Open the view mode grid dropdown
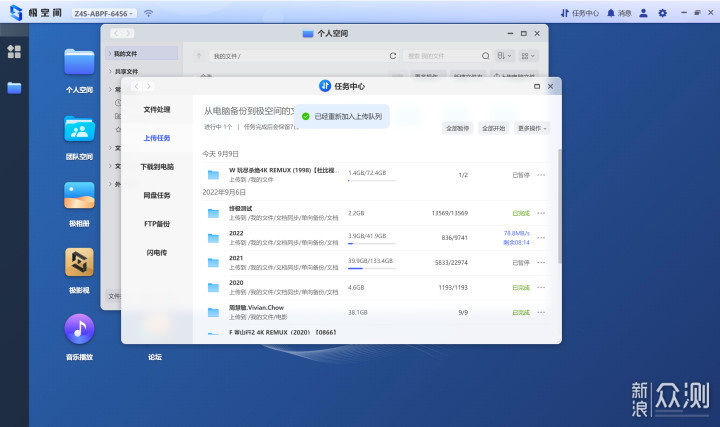Screen dimensions: 720x427 pyautogui.click(x=528, y=56)
